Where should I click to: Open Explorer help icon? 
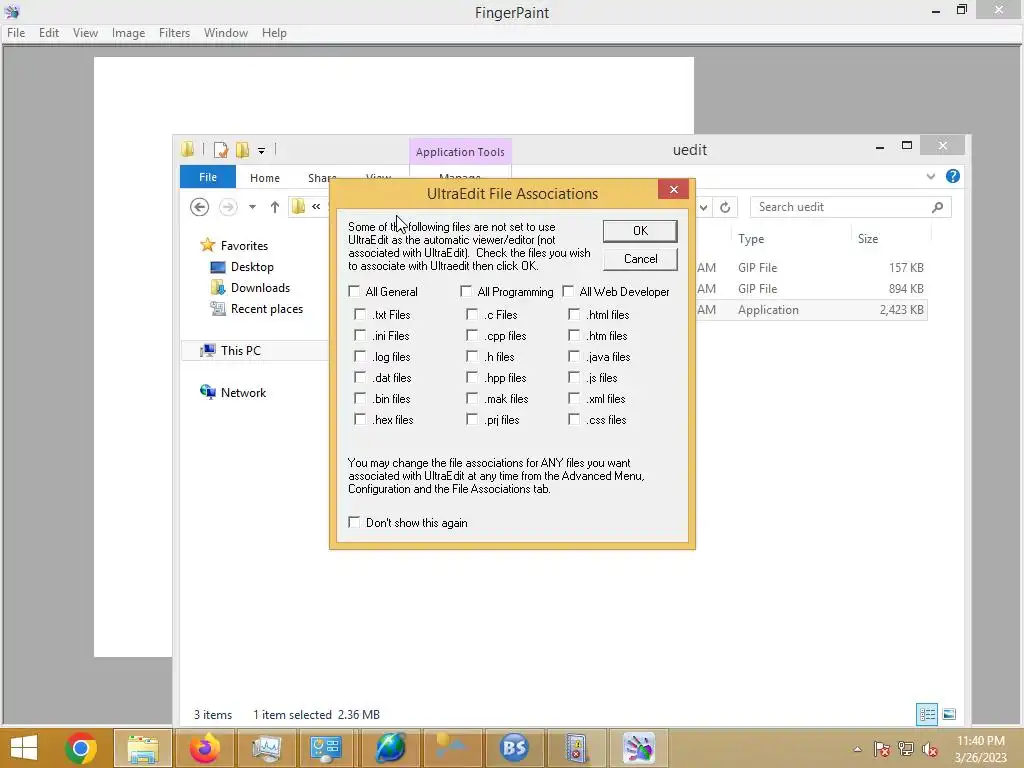tap(953, 176)
